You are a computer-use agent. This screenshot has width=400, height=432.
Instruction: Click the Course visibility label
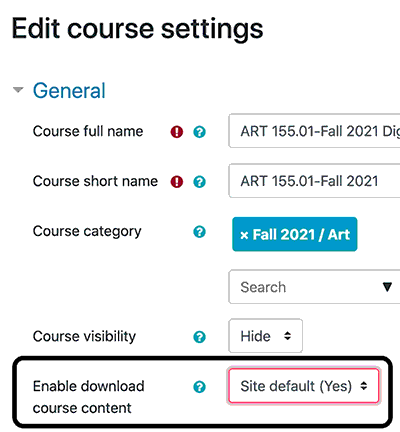click(84, 336)
